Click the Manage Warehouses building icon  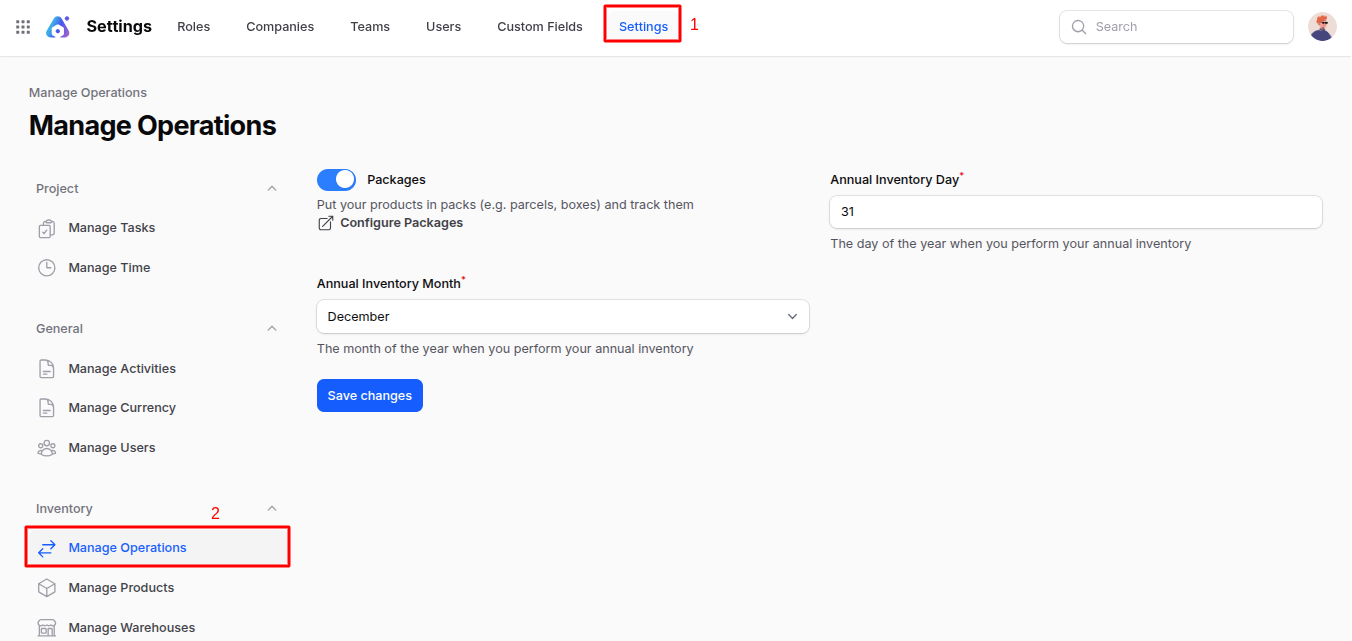click(47, 628)
